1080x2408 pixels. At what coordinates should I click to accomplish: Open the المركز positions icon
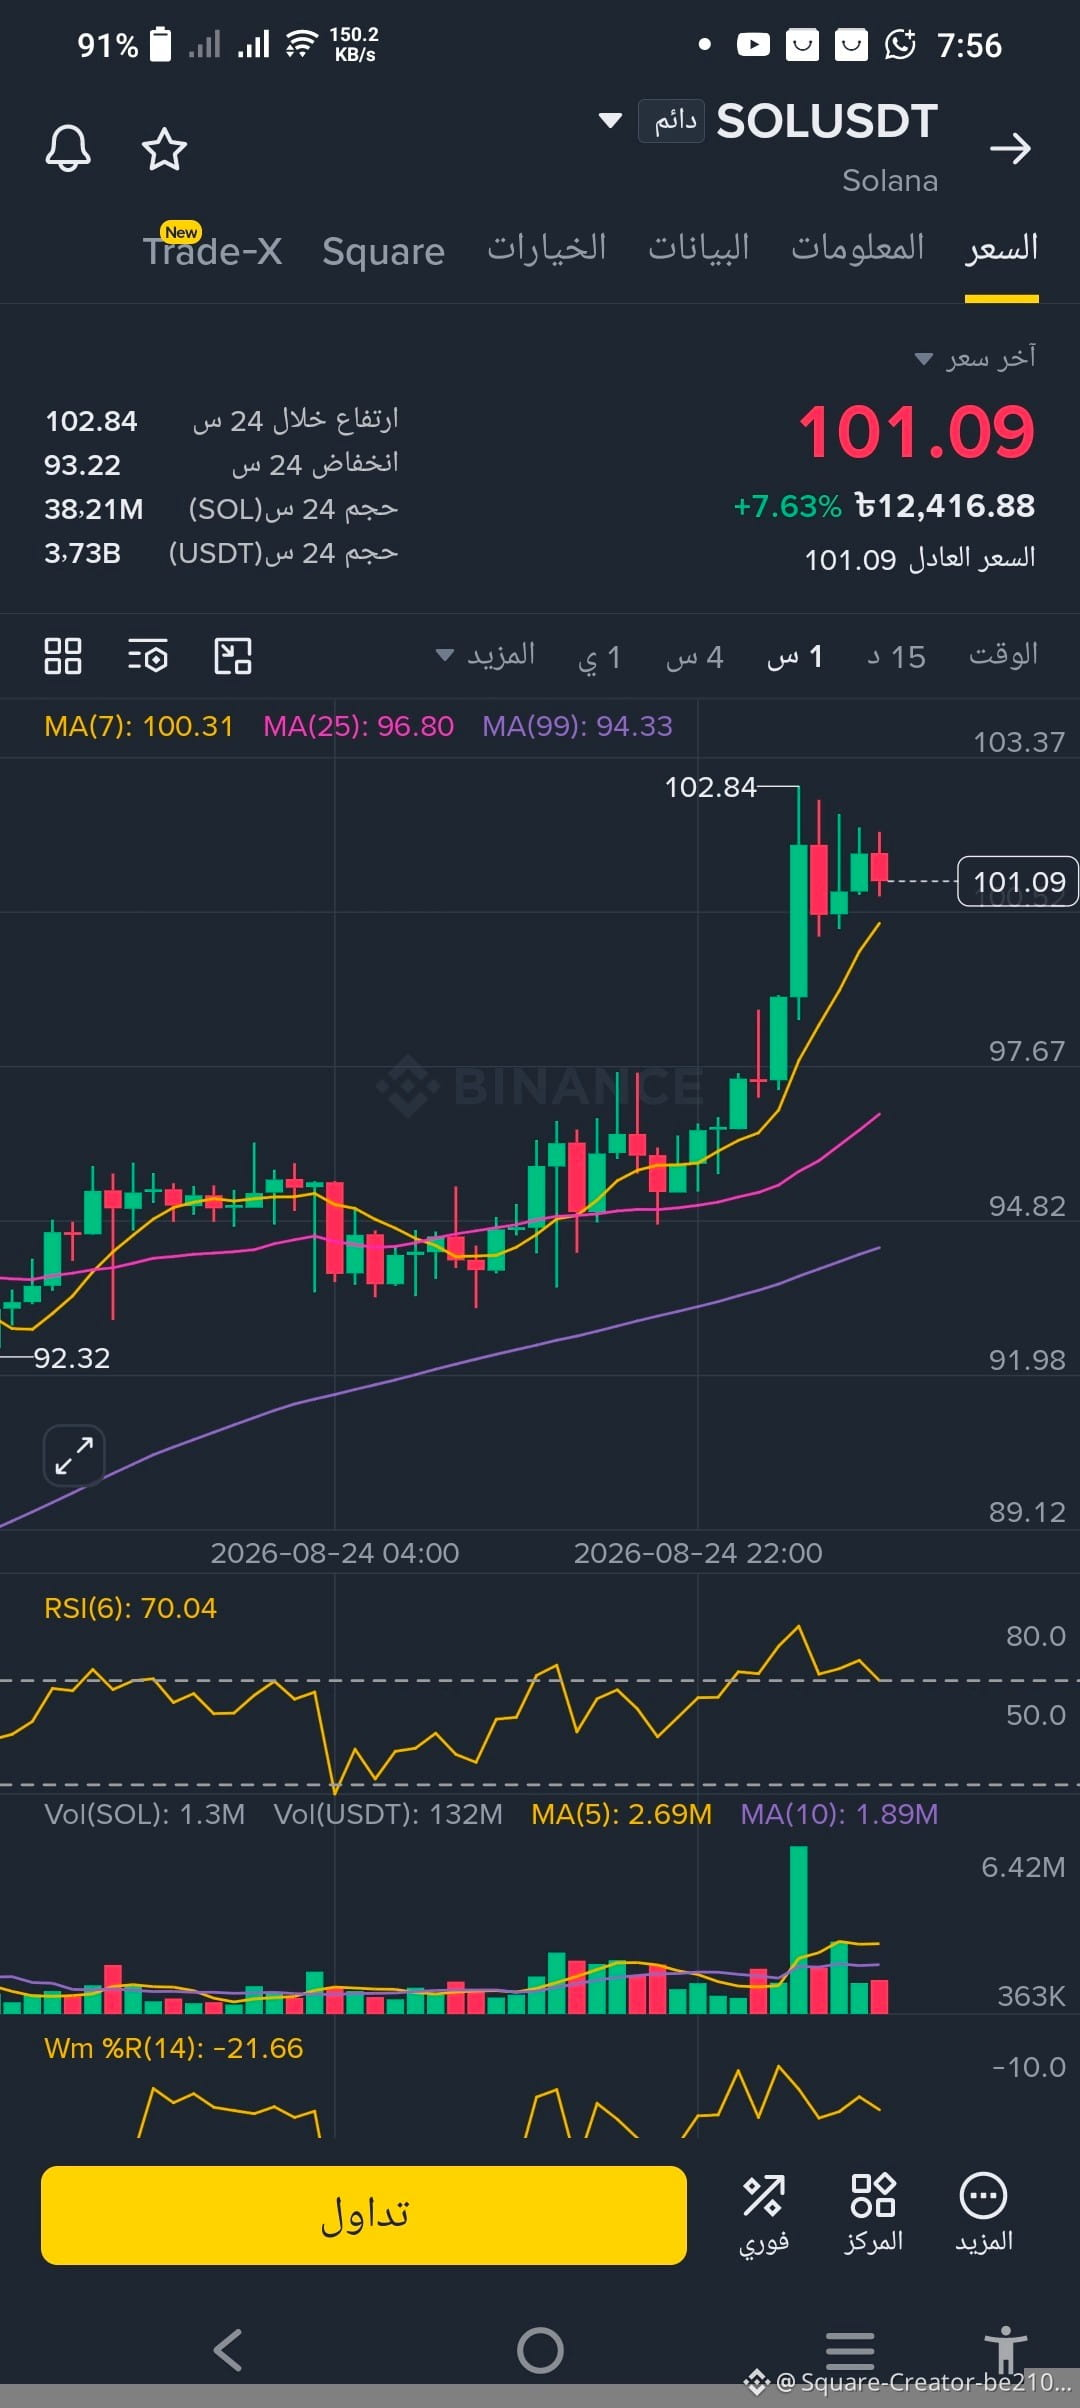[873, 2214]
